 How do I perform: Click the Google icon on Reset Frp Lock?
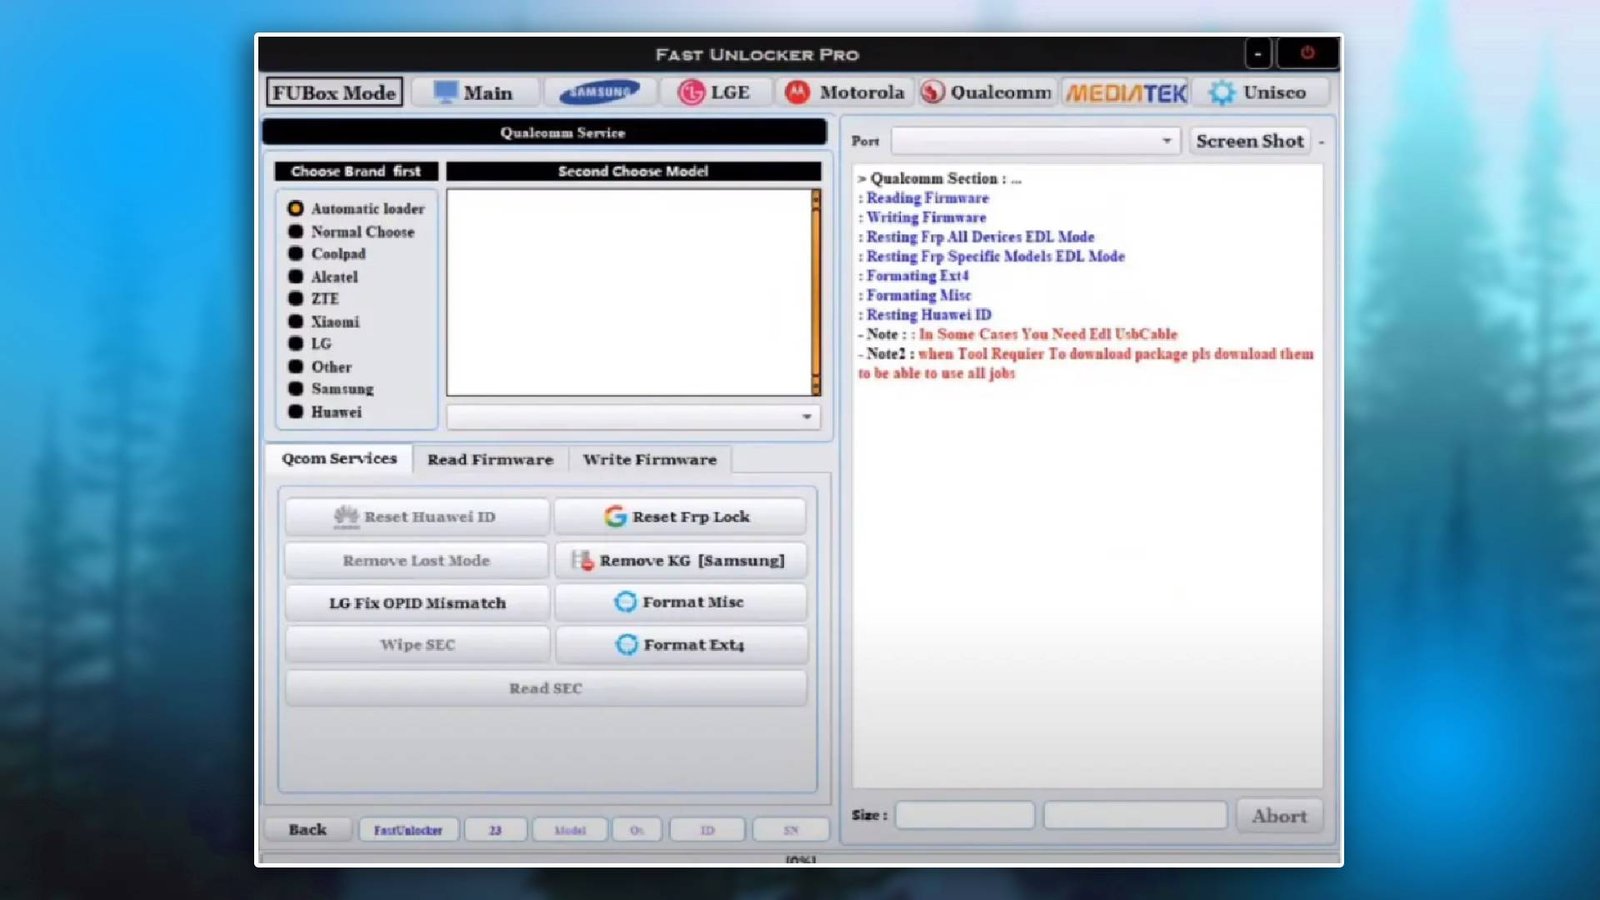[x=616, y=516]
